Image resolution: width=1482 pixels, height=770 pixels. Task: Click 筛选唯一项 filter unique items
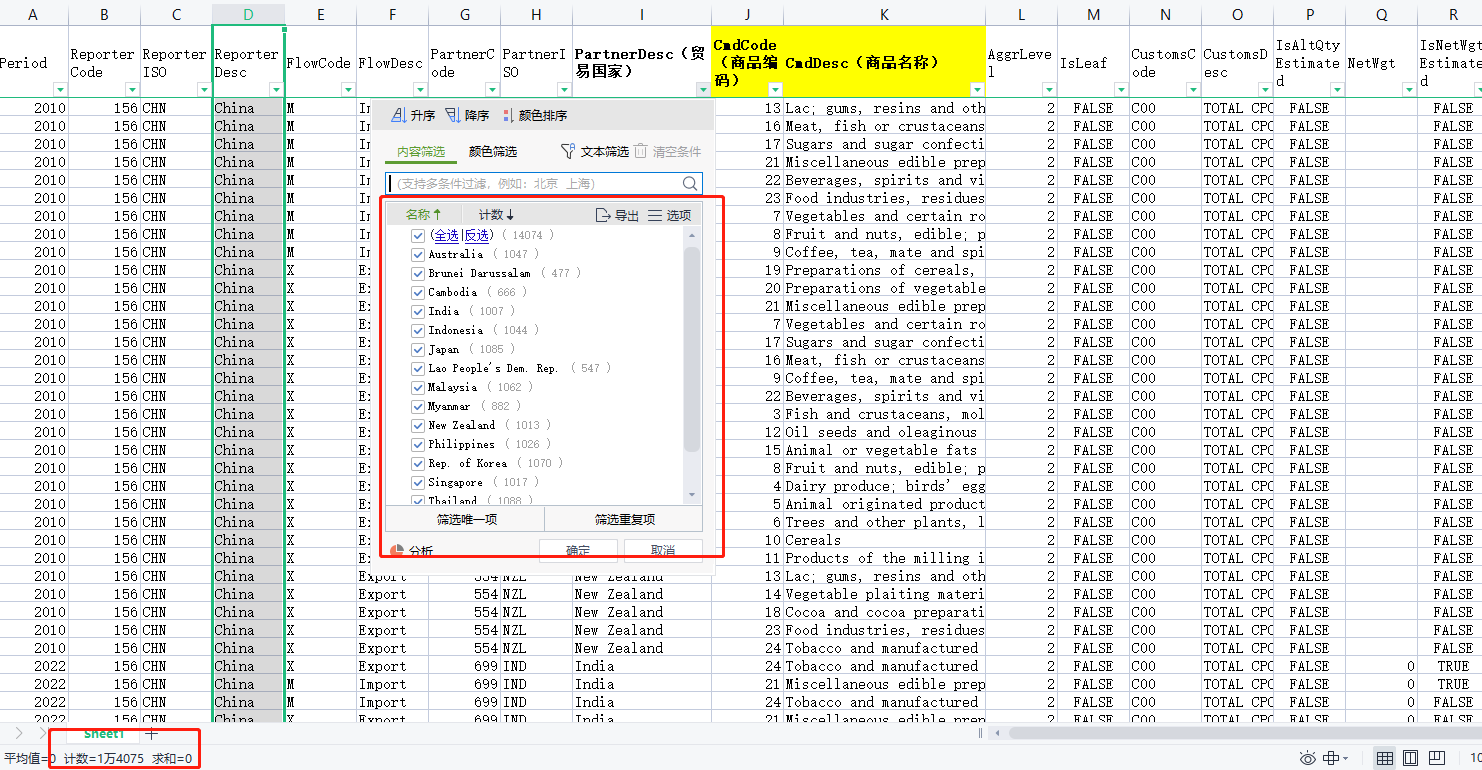click(x=466, y=519)
